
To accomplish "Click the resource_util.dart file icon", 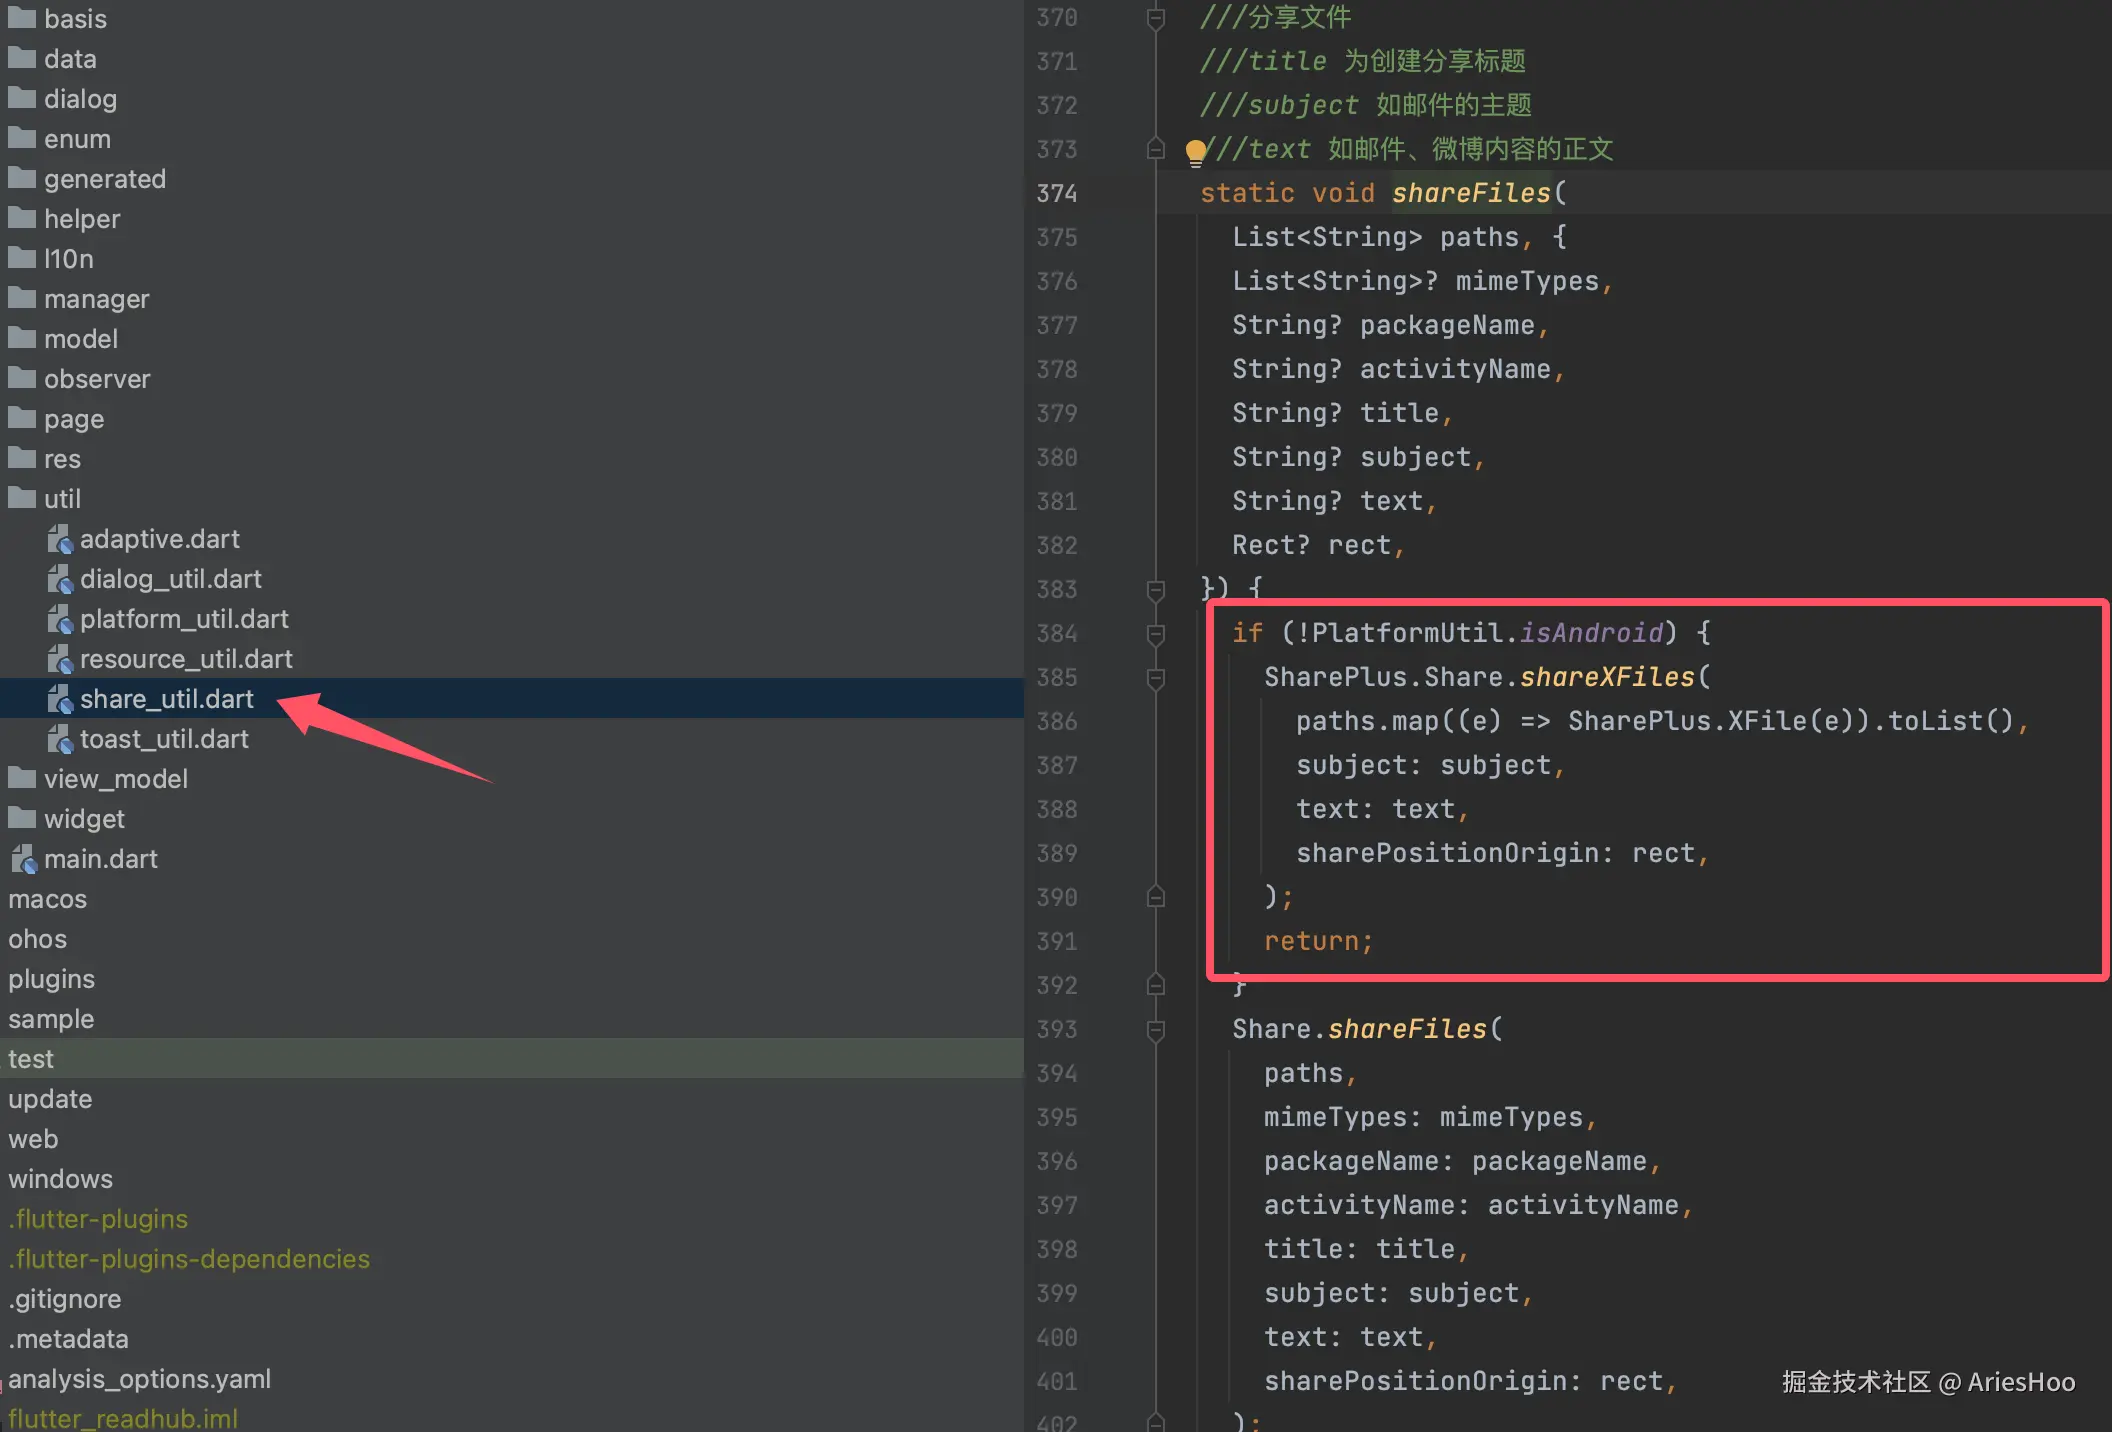I will point(60,660).
